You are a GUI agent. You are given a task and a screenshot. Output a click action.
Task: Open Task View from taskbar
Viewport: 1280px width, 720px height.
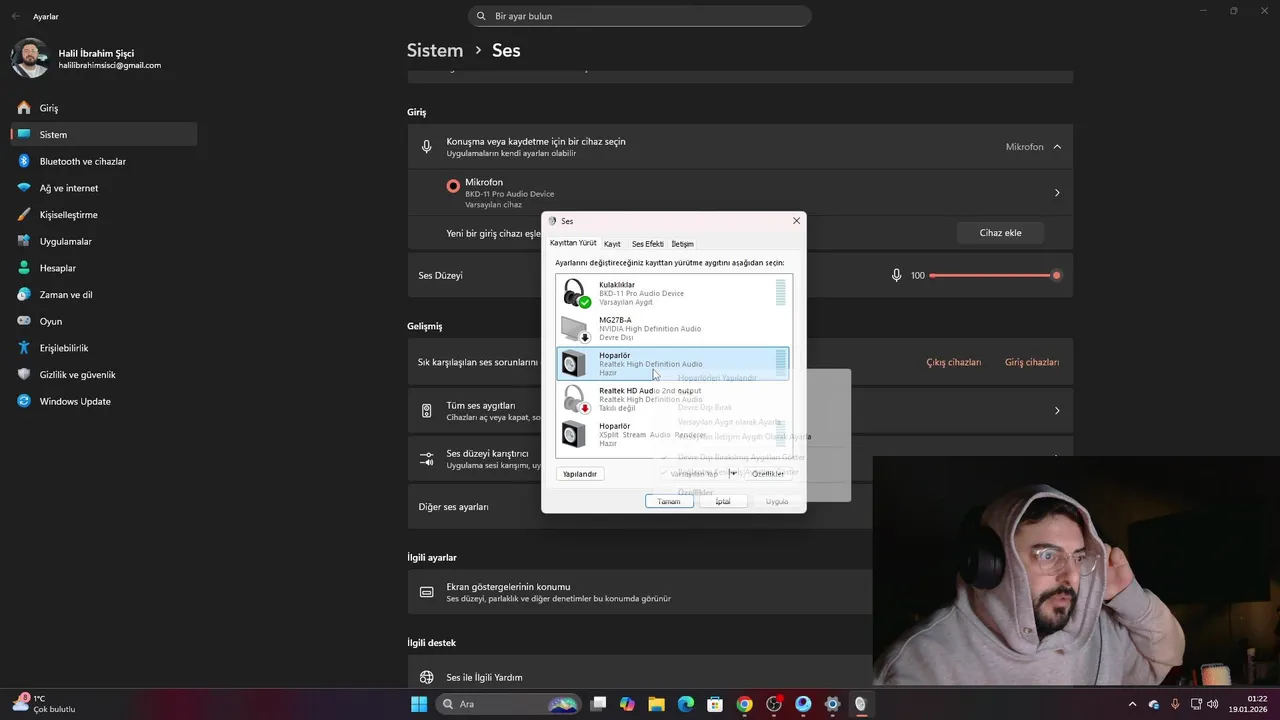click(x=598, y=704)
